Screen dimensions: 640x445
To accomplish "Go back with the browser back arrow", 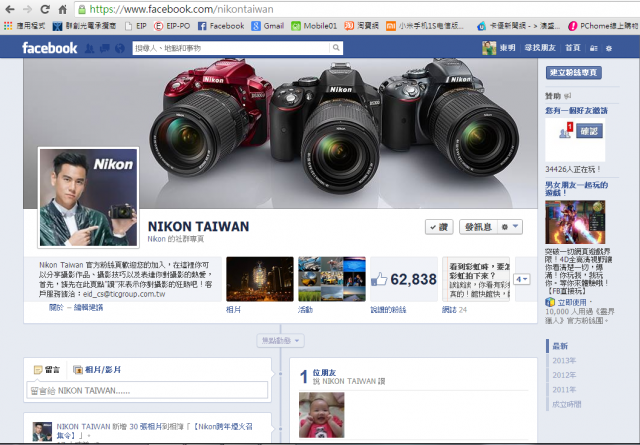I will click(x=10, y=9).
